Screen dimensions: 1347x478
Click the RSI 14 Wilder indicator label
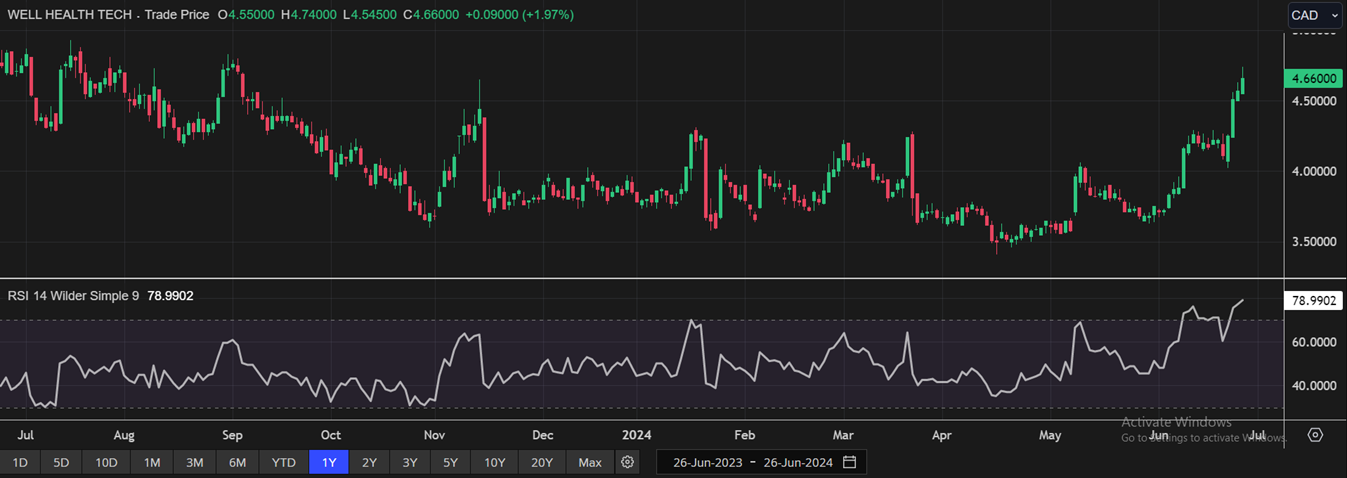click(x=73, y=296)
